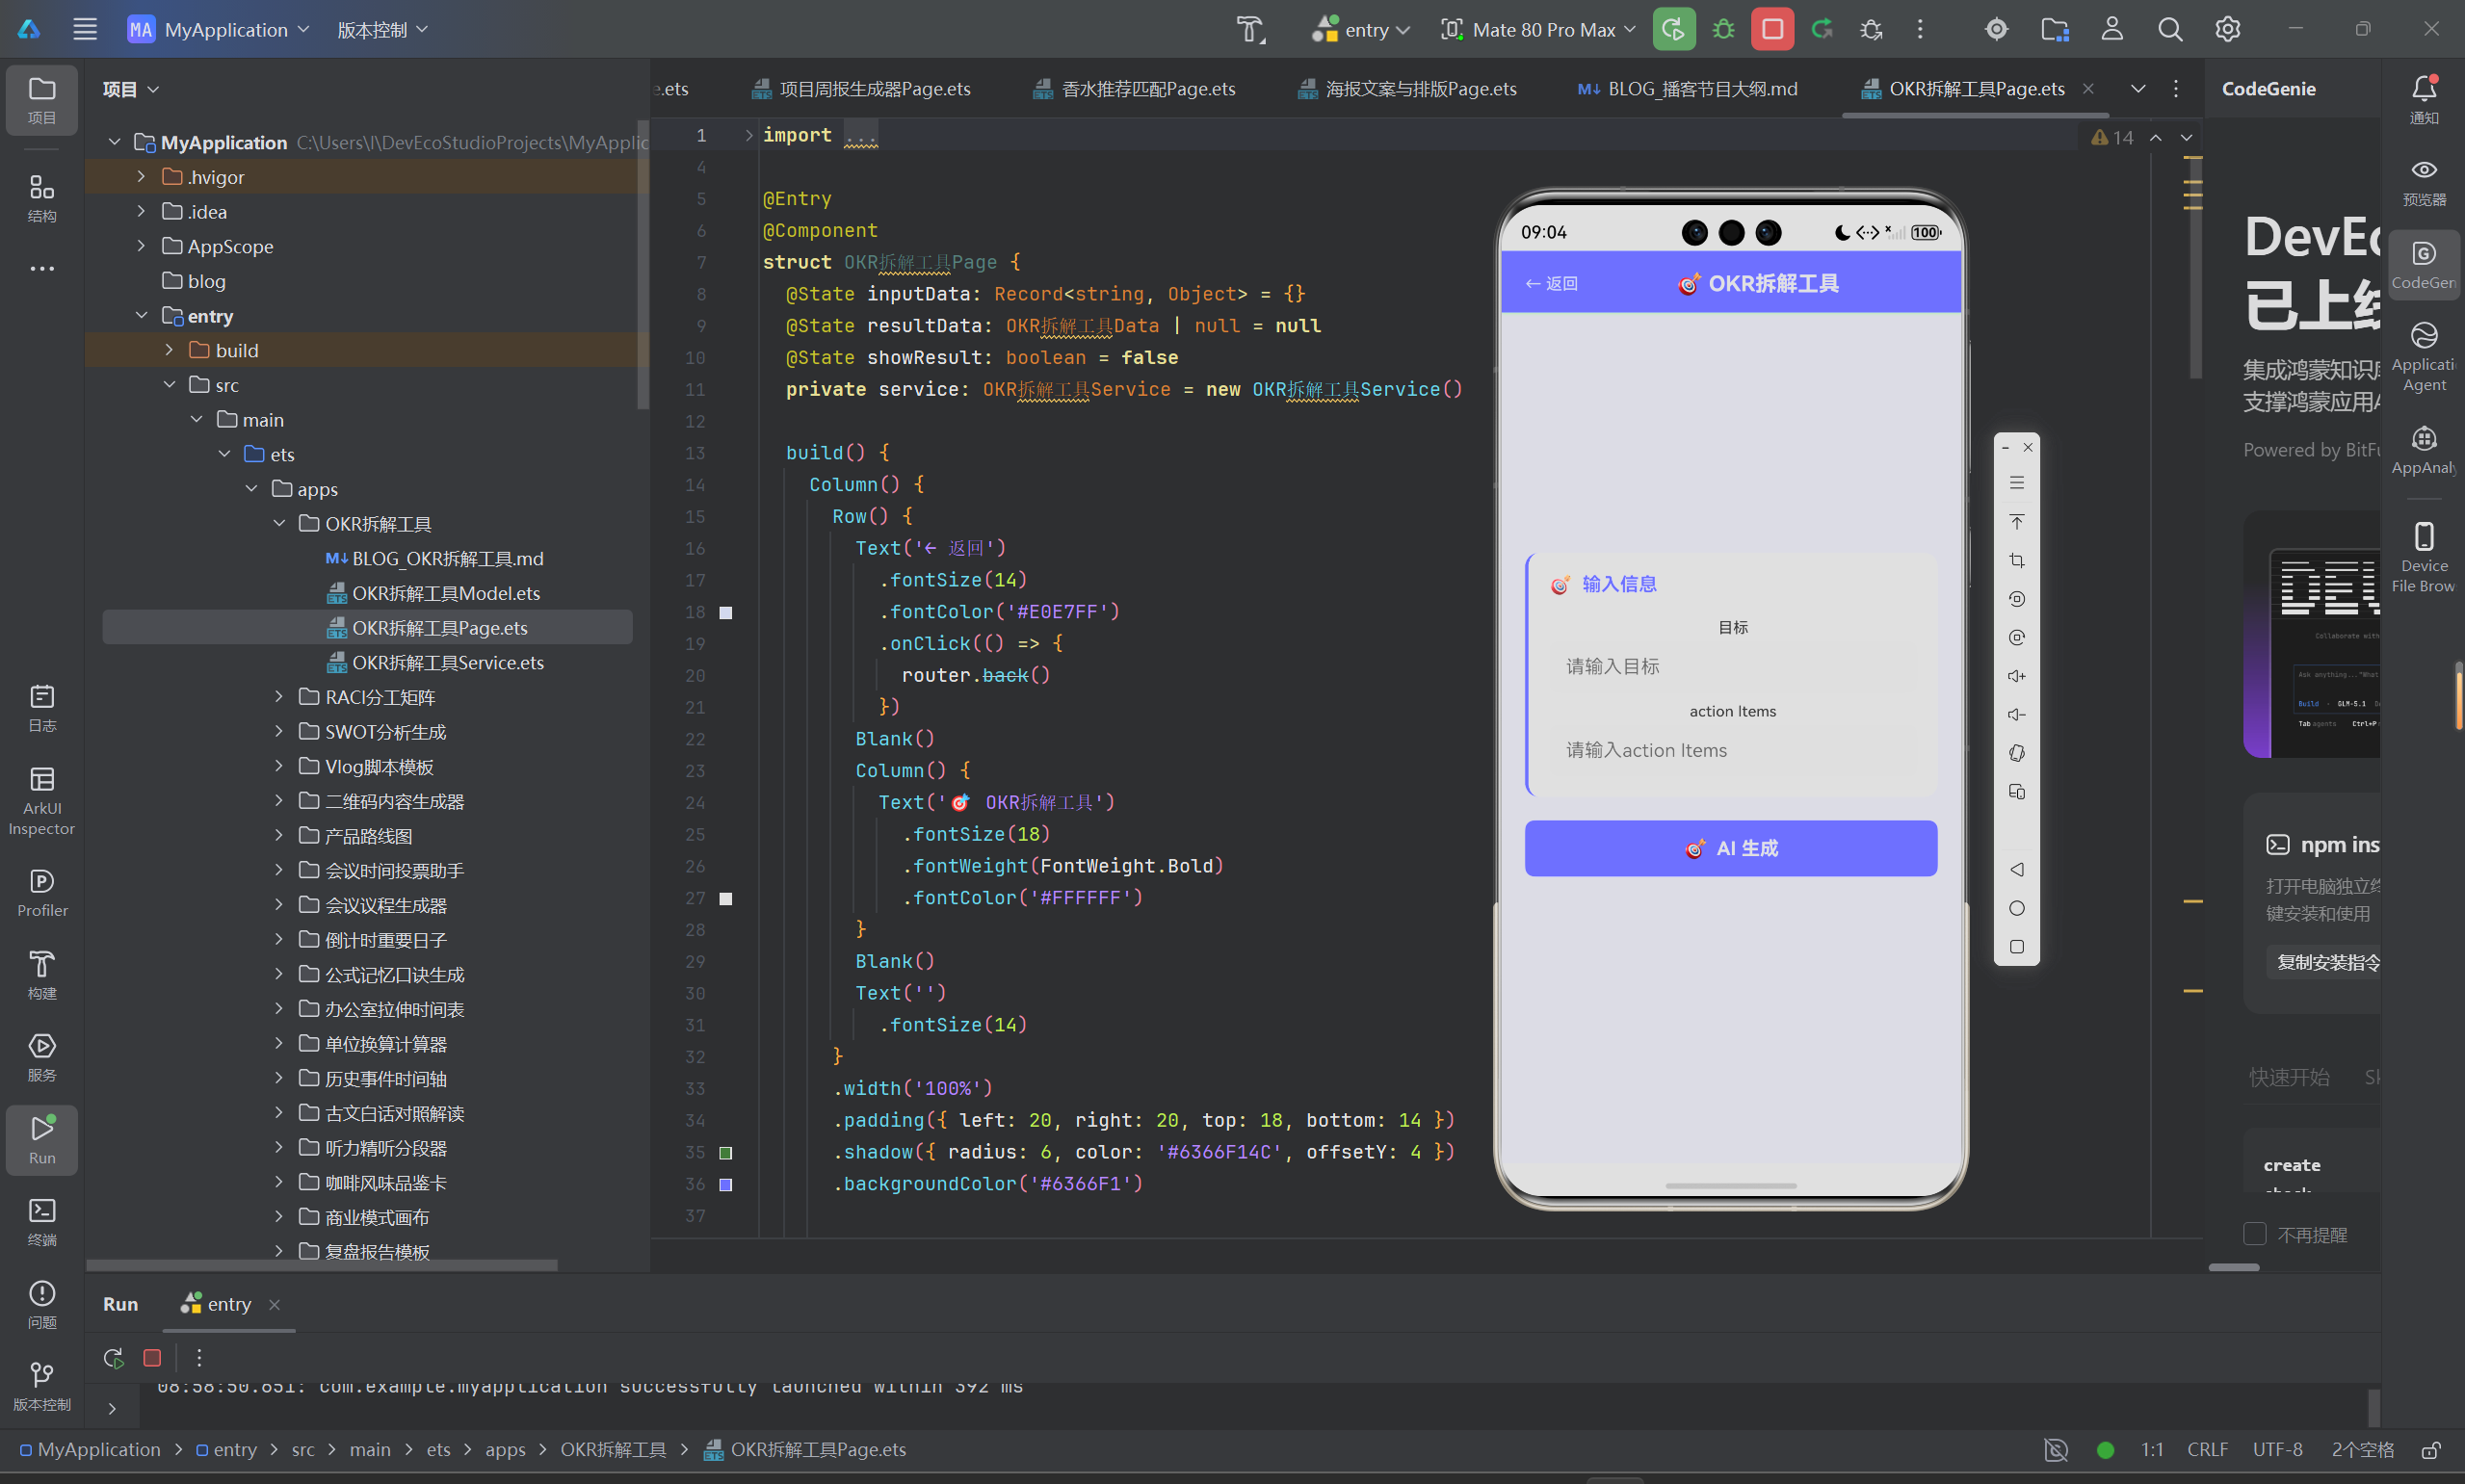Click emulator home circle navigation button
Viewport: 2465px width, 1484px height.
coord(2017,908)
